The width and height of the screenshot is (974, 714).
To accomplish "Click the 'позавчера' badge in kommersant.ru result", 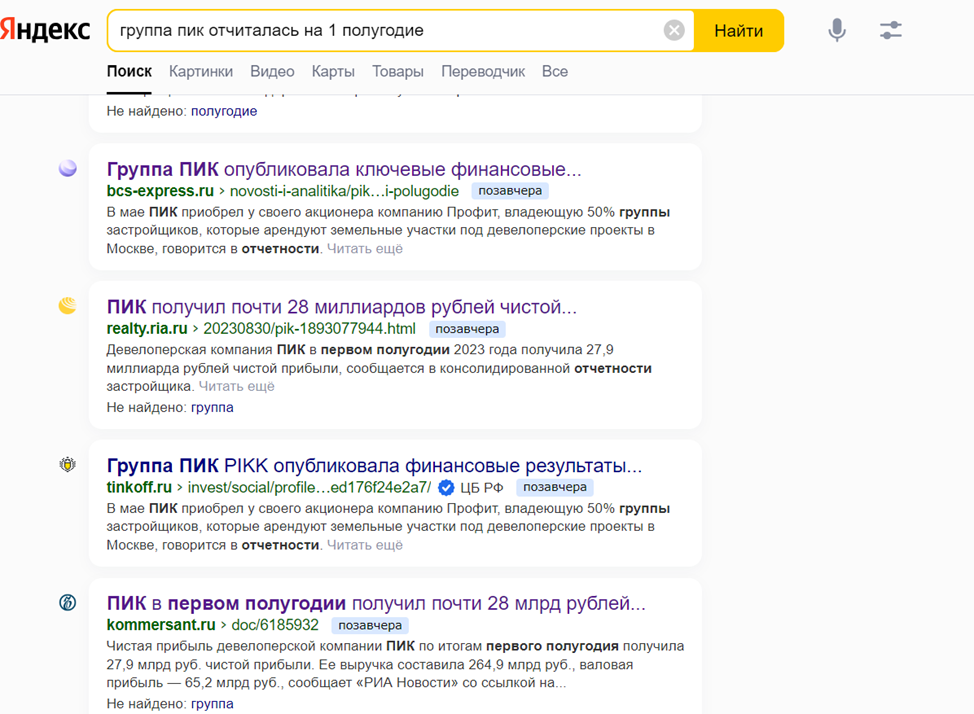I will 370,625.
